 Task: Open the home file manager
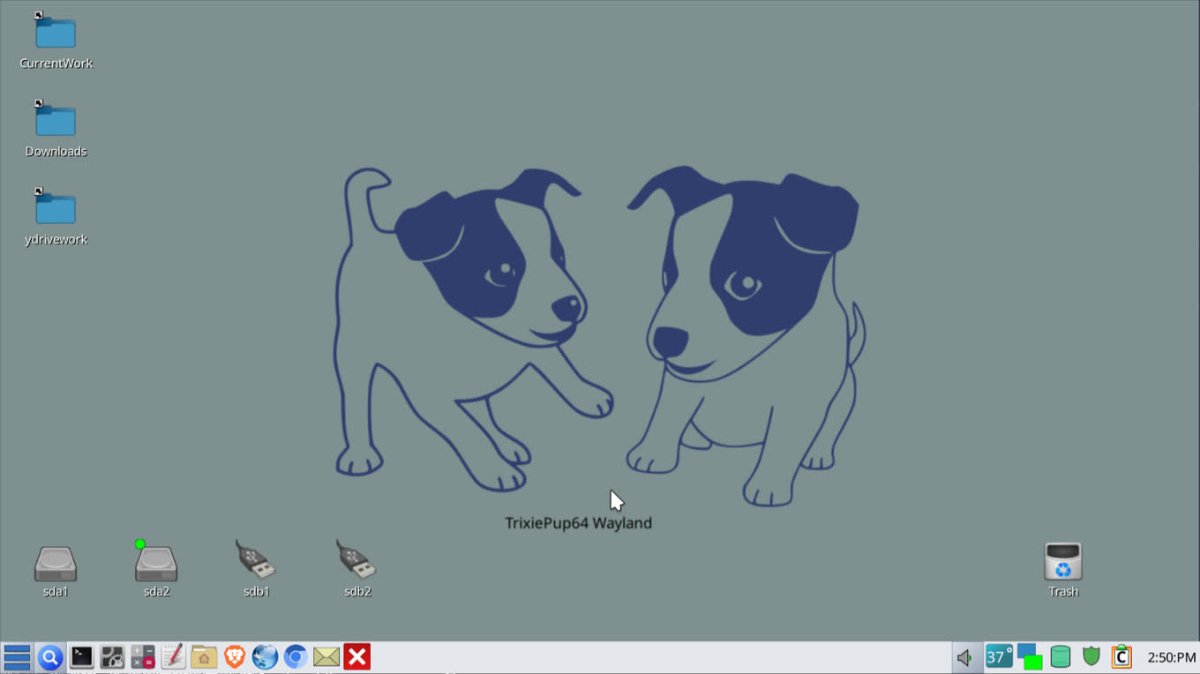pos(202,657)
